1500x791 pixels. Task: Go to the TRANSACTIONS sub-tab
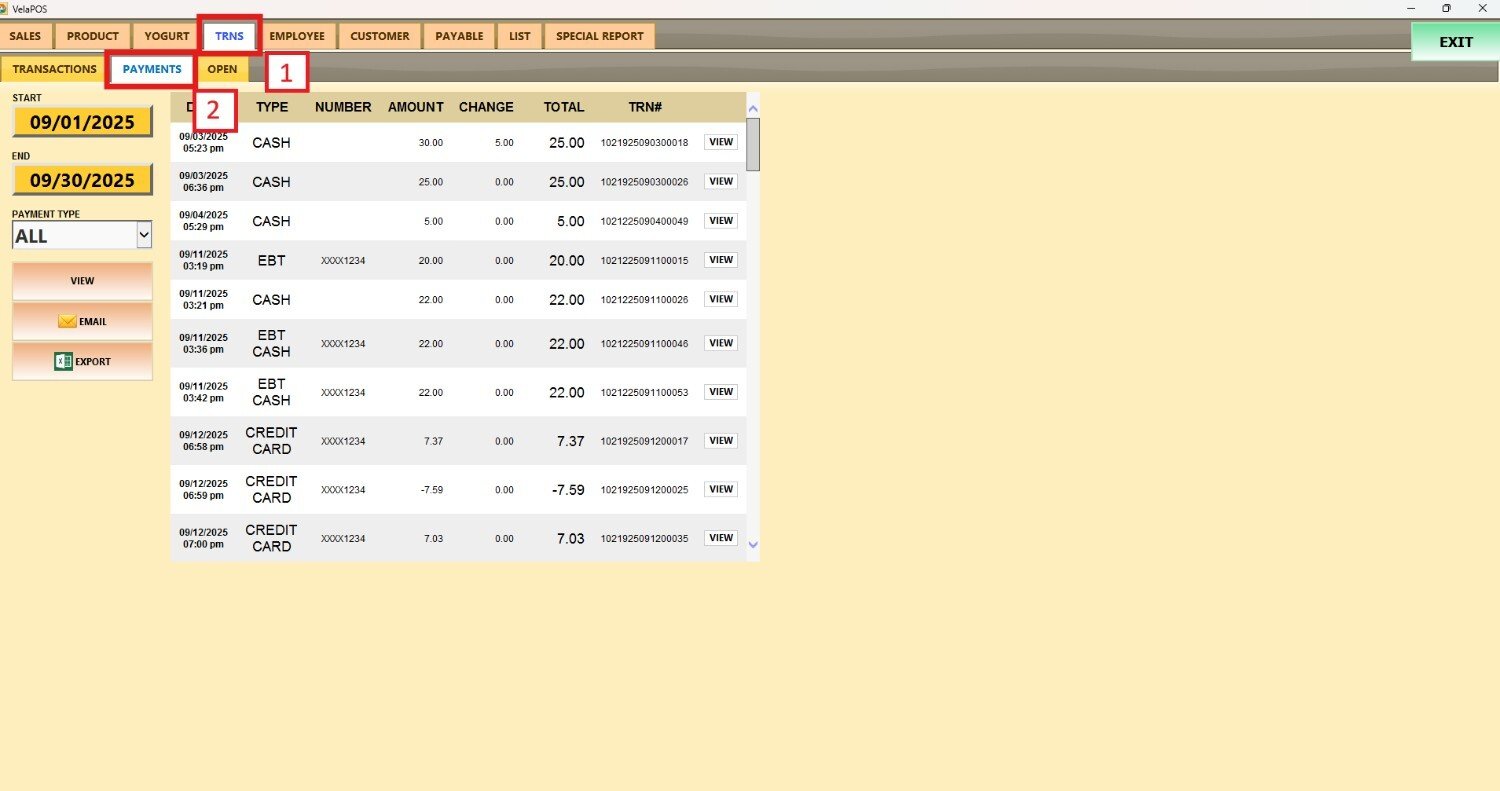[54, 69]
